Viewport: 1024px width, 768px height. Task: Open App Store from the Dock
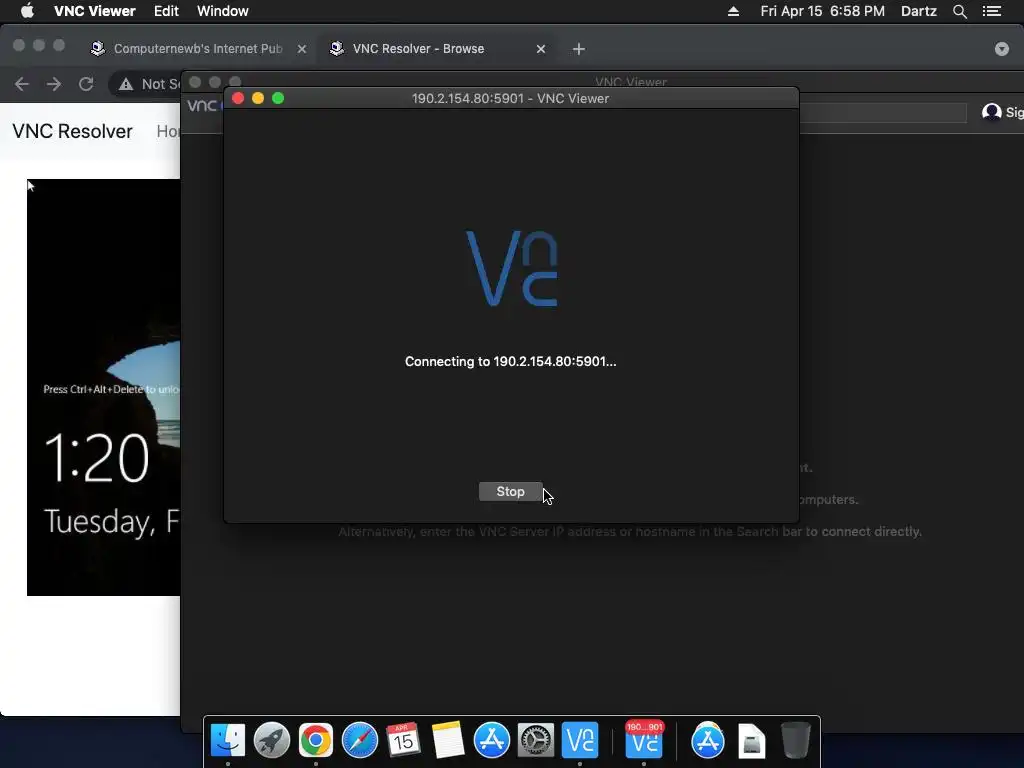coord(492,741)
